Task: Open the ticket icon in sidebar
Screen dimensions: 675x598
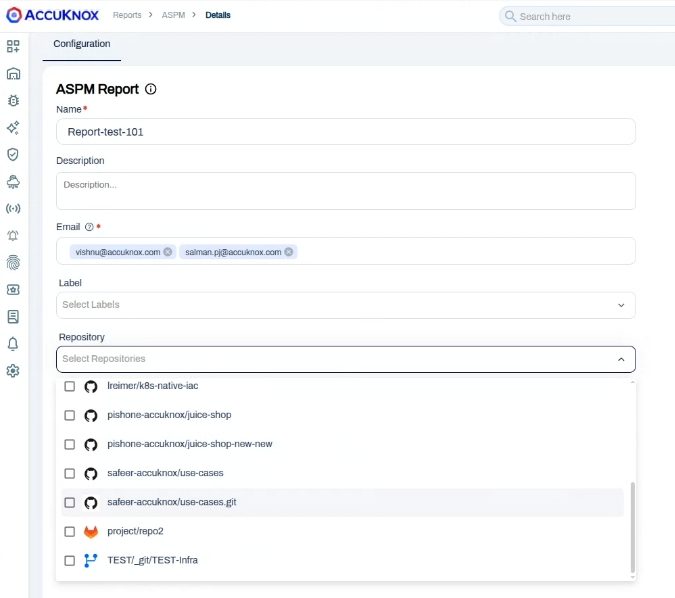Action: coord(13,290)
